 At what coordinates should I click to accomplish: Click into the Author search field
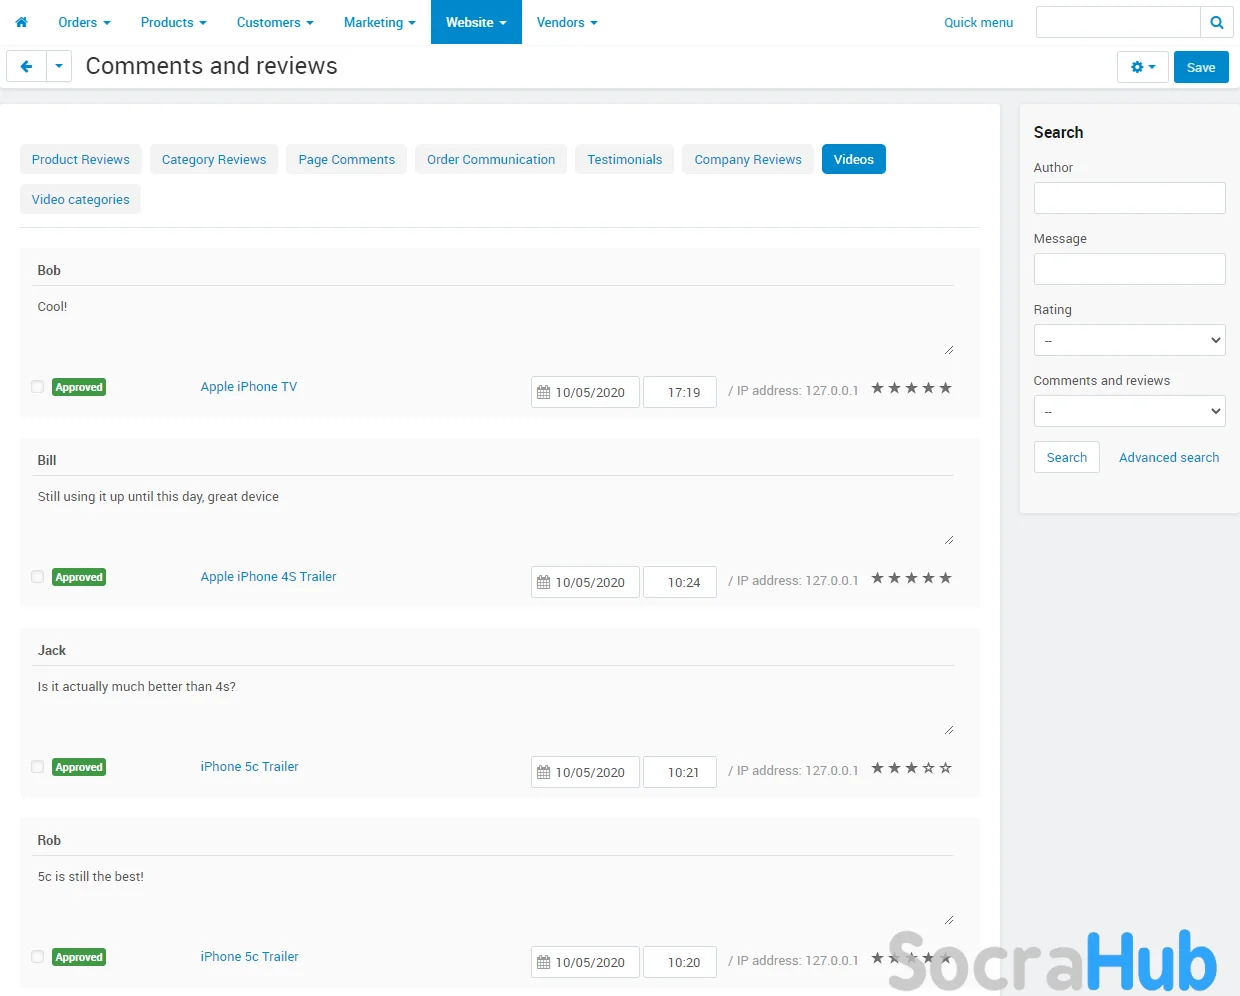[x=1129, y=198]
